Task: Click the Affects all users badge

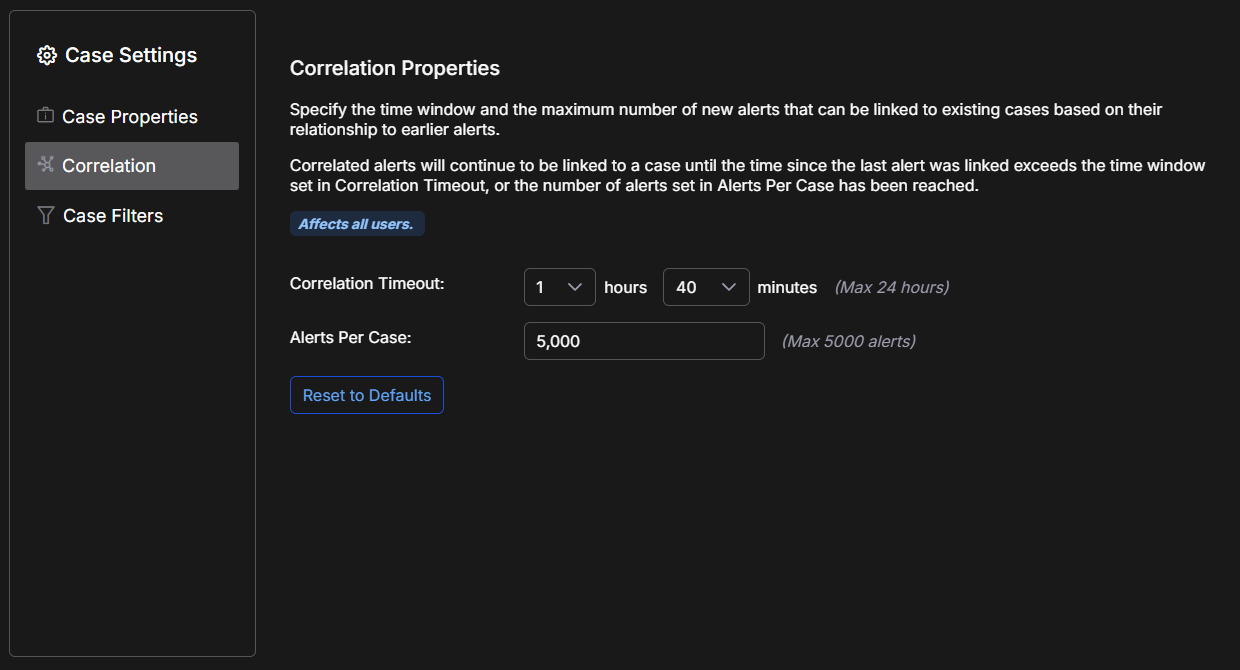Action: (x=357, y=223)
